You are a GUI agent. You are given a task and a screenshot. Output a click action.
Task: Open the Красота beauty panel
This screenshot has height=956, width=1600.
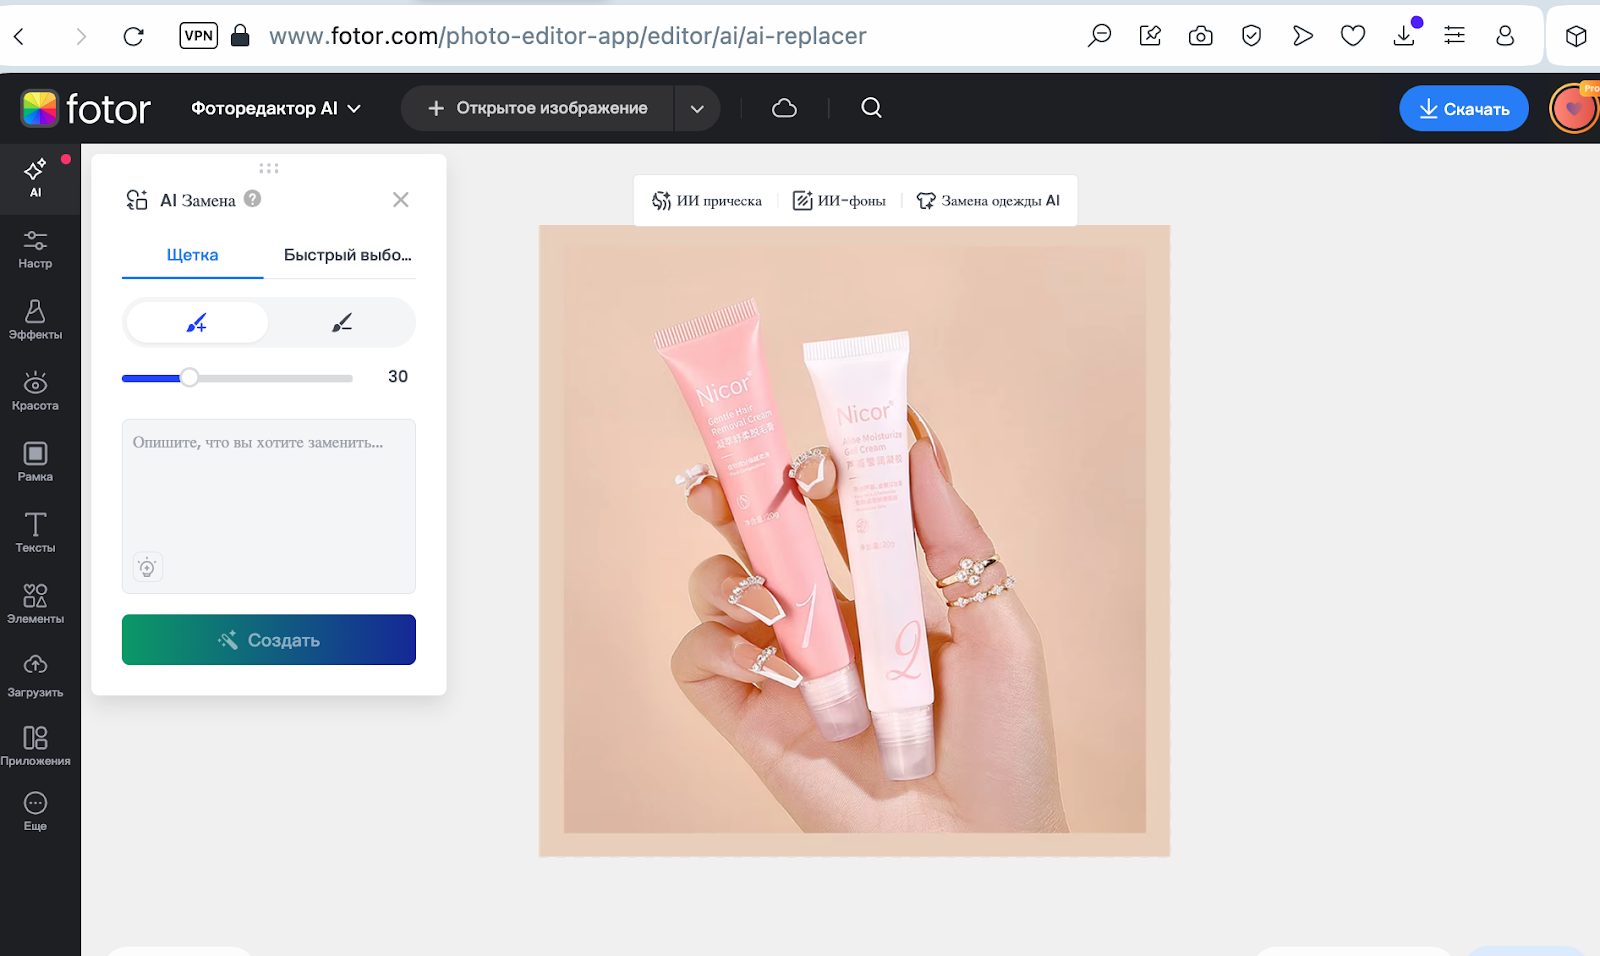[x=36, y=391]
